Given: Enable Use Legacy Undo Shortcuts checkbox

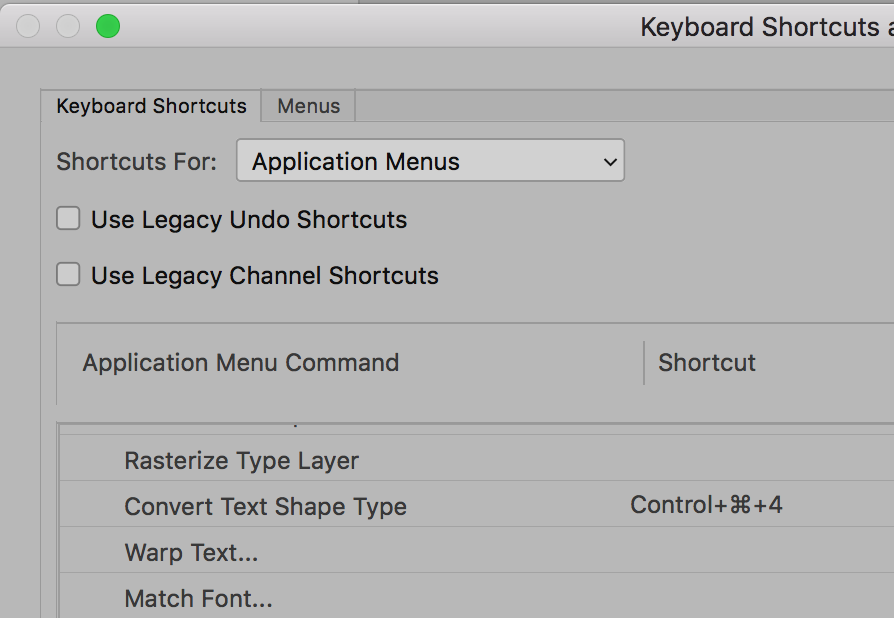Looking at the screenshot, I should click(68, 219).
